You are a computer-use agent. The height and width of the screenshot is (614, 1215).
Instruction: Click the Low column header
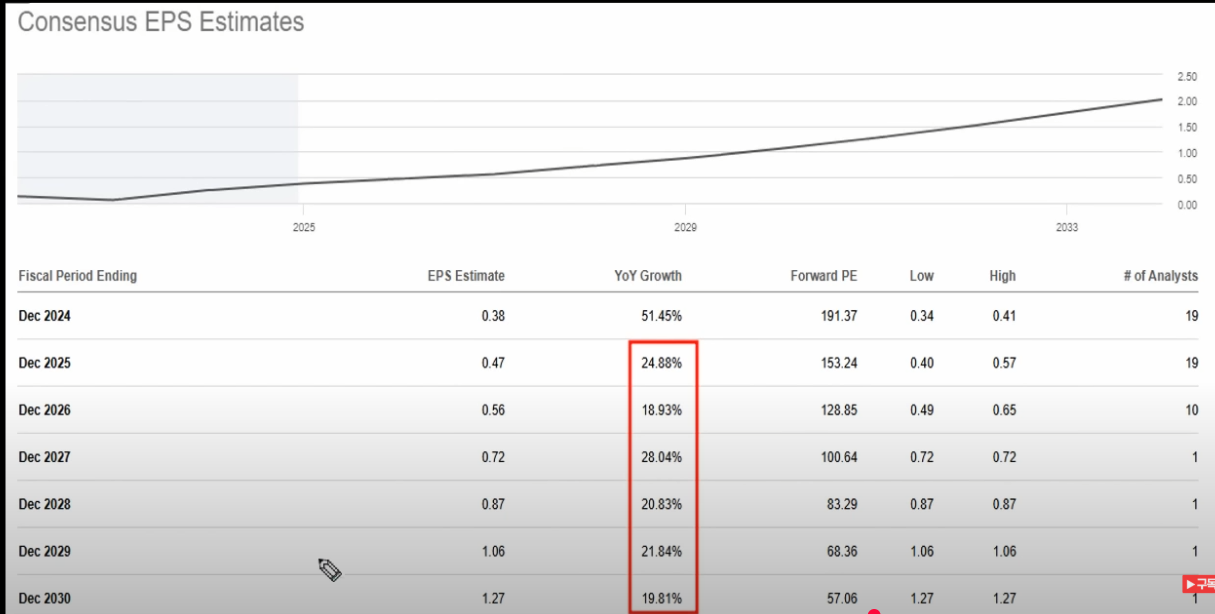point(921,276)
